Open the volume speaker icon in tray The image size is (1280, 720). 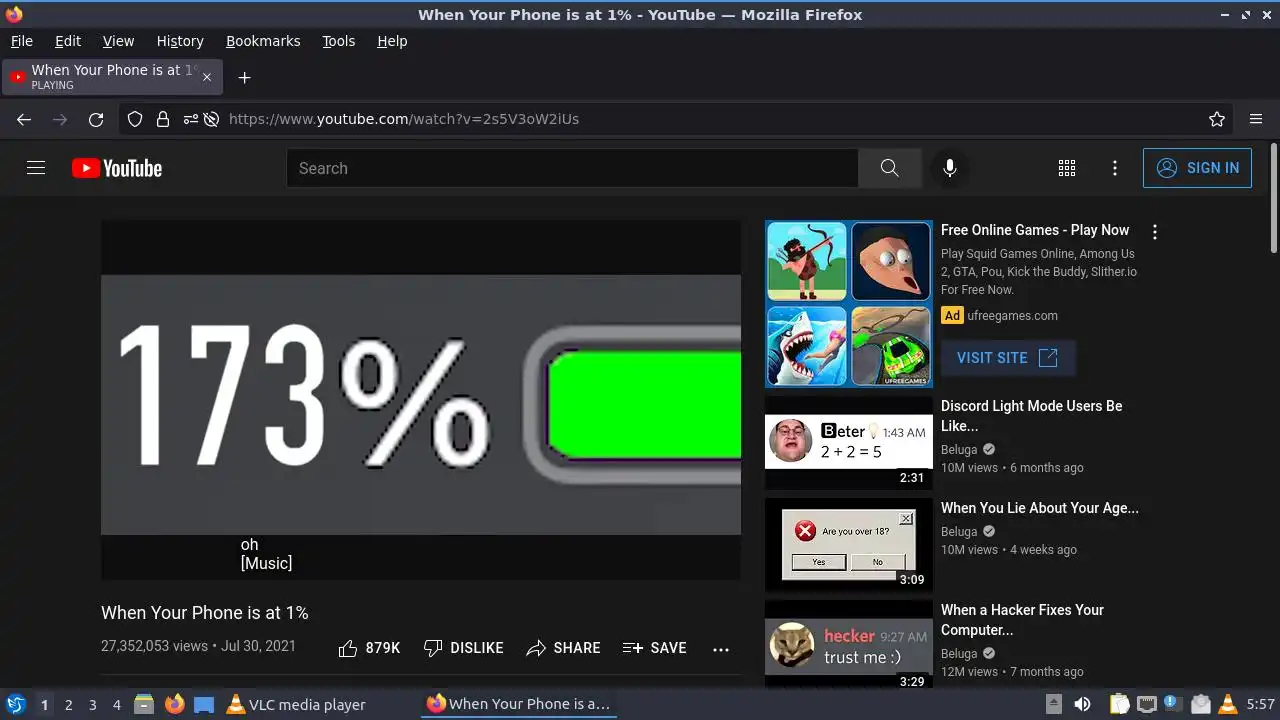pyautogui.click(x=1082, y=705)
